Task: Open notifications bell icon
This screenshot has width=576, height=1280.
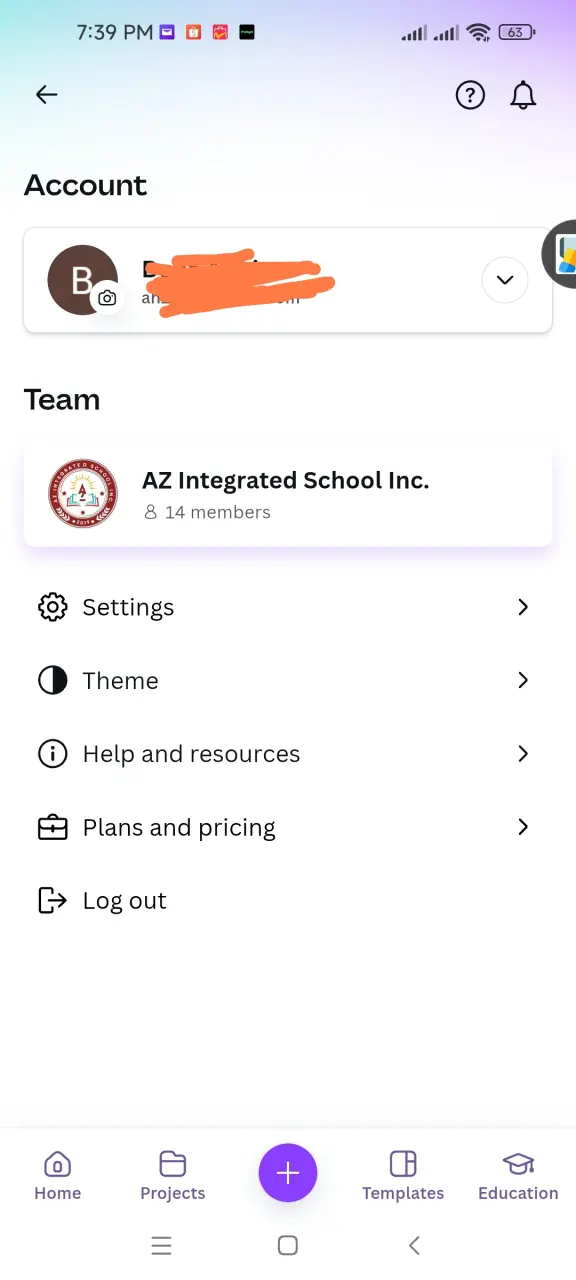Action: pos(523,95)
